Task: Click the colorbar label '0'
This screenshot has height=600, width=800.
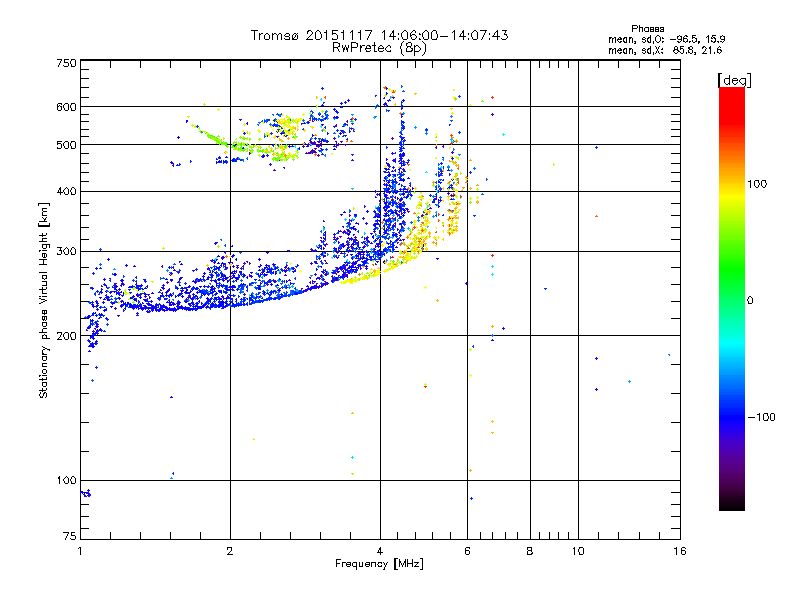Action: [750, 301]
